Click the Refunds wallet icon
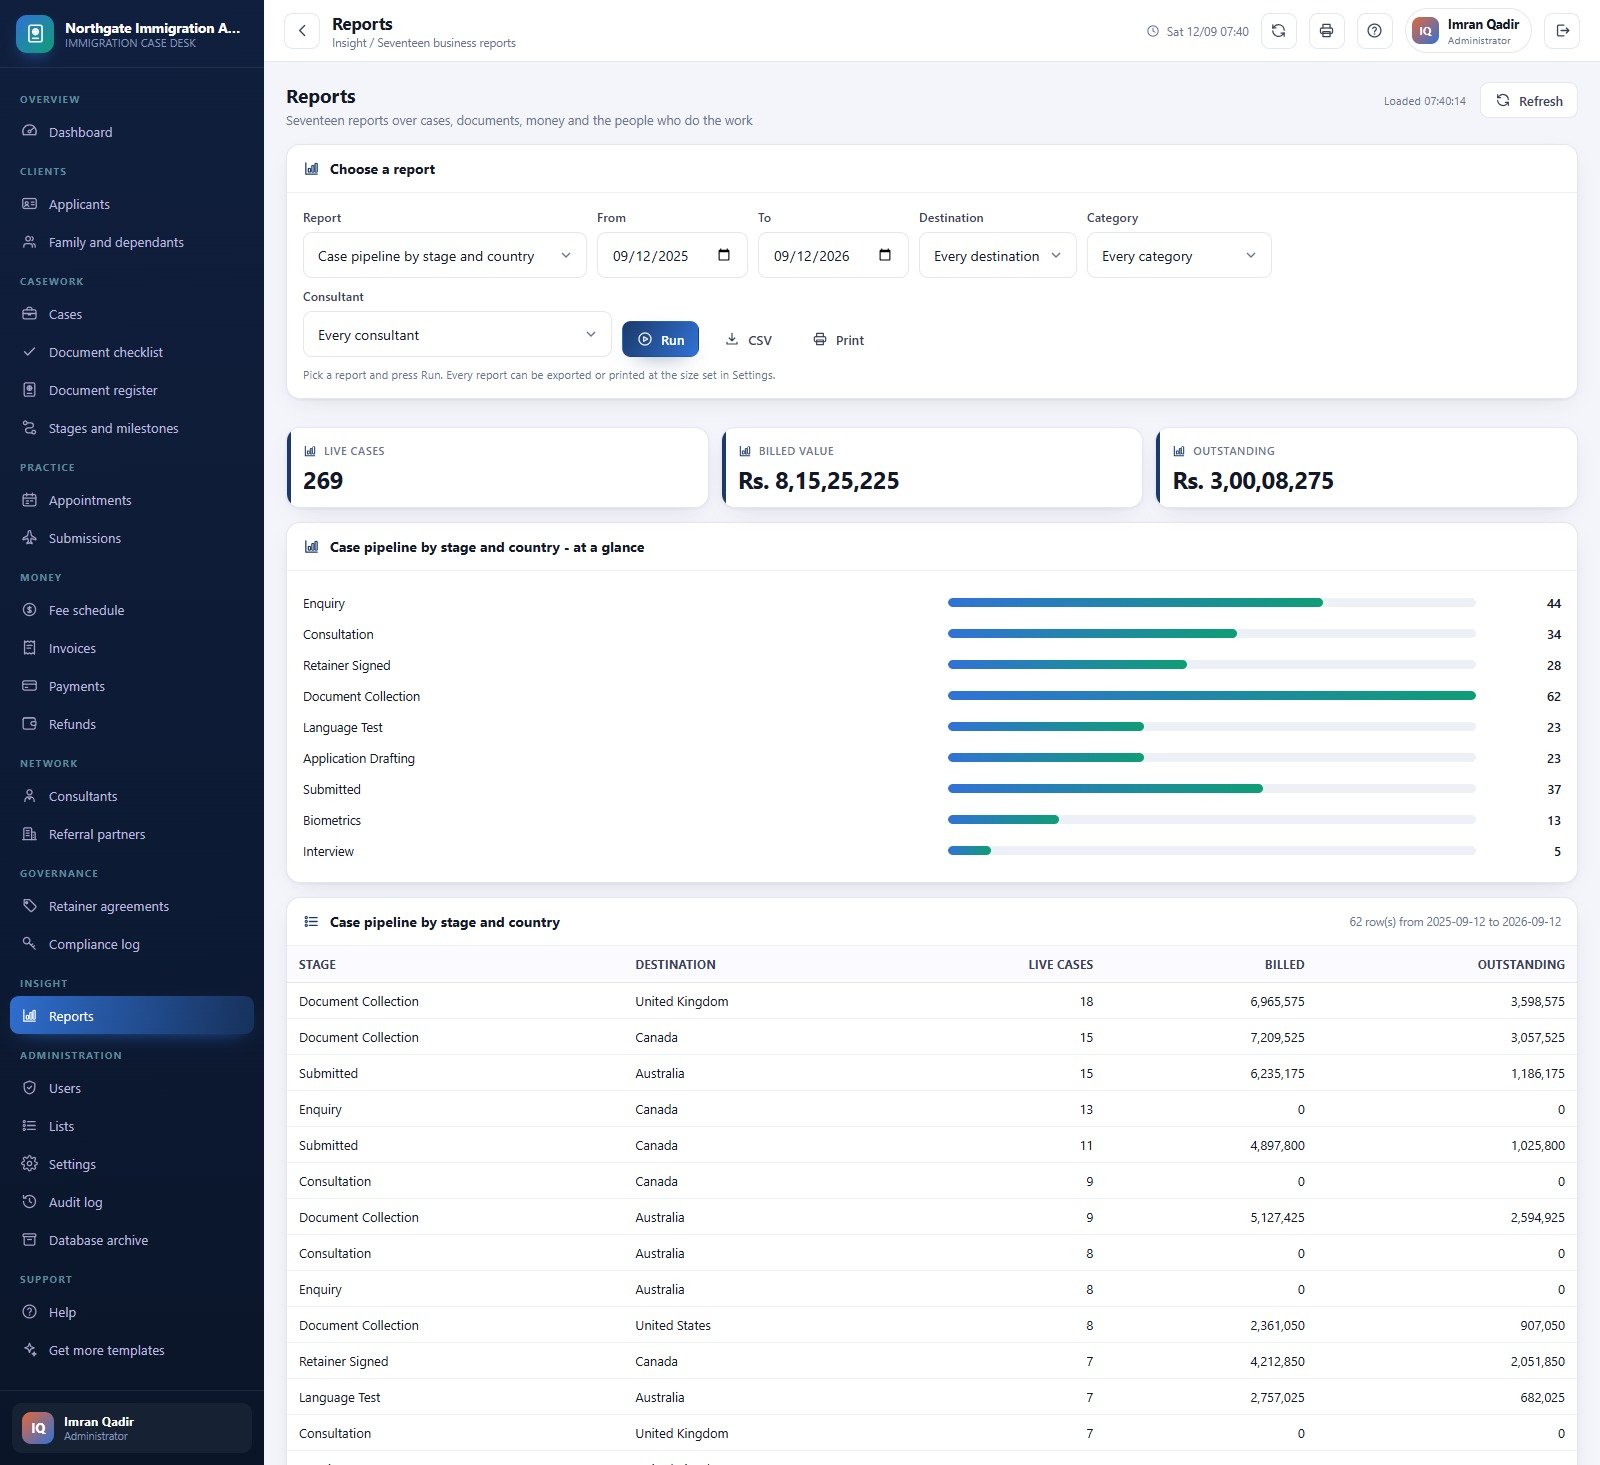1600x1465 pixels. tap(30, 724)
